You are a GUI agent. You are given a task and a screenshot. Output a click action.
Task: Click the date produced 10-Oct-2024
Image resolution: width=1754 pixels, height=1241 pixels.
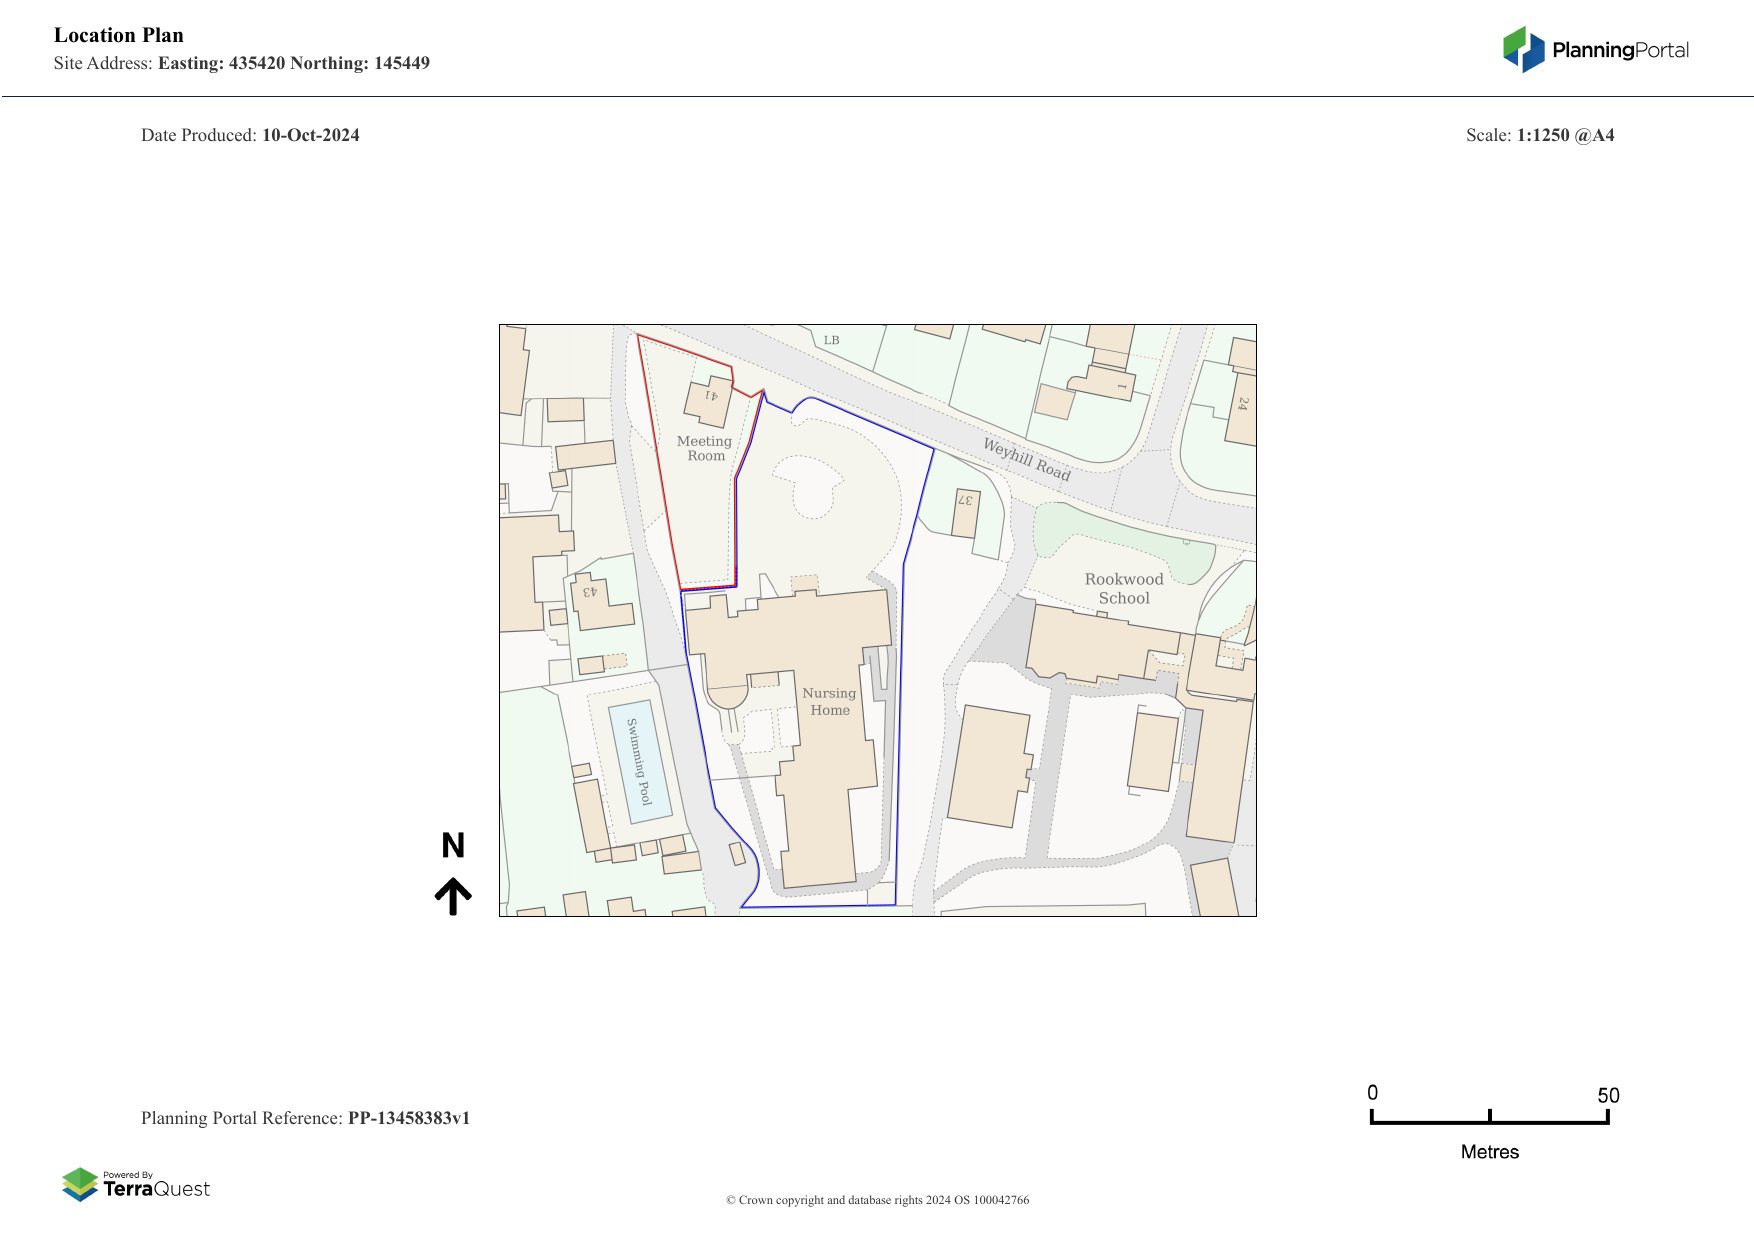point(310,135)
